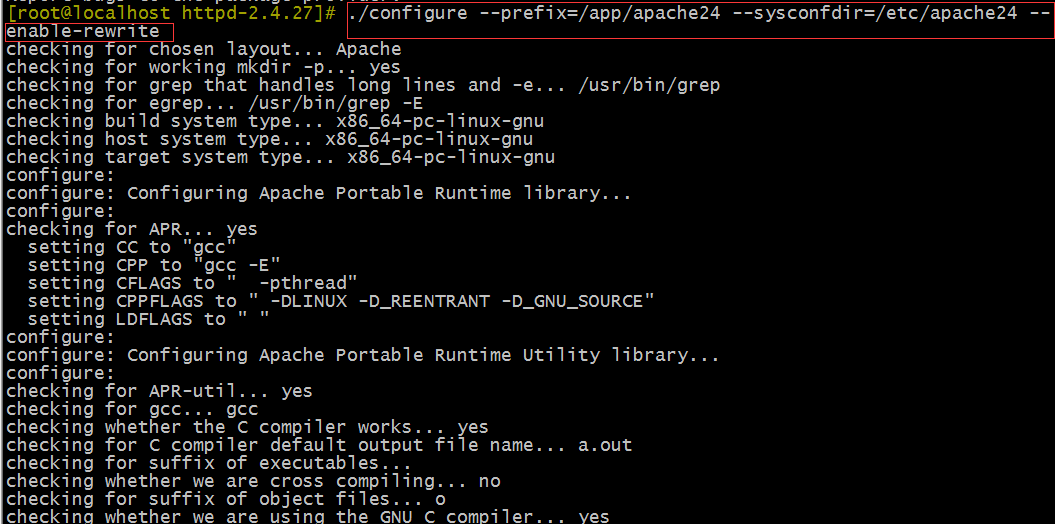Click 'Configuring Apache Portable Runtime library...' line
1055x524 pixels.
319,194
